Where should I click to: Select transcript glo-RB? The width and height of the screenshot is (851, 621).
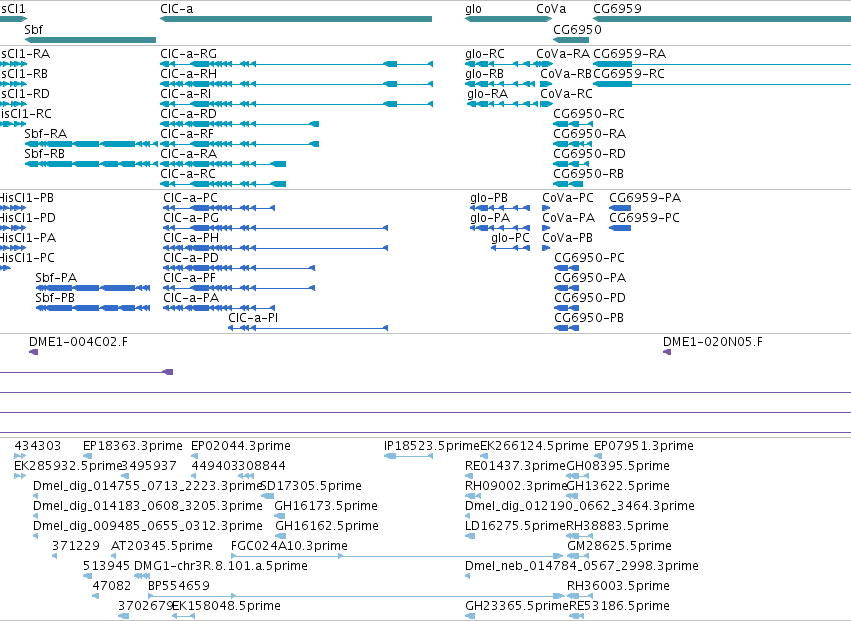point(501,84)
